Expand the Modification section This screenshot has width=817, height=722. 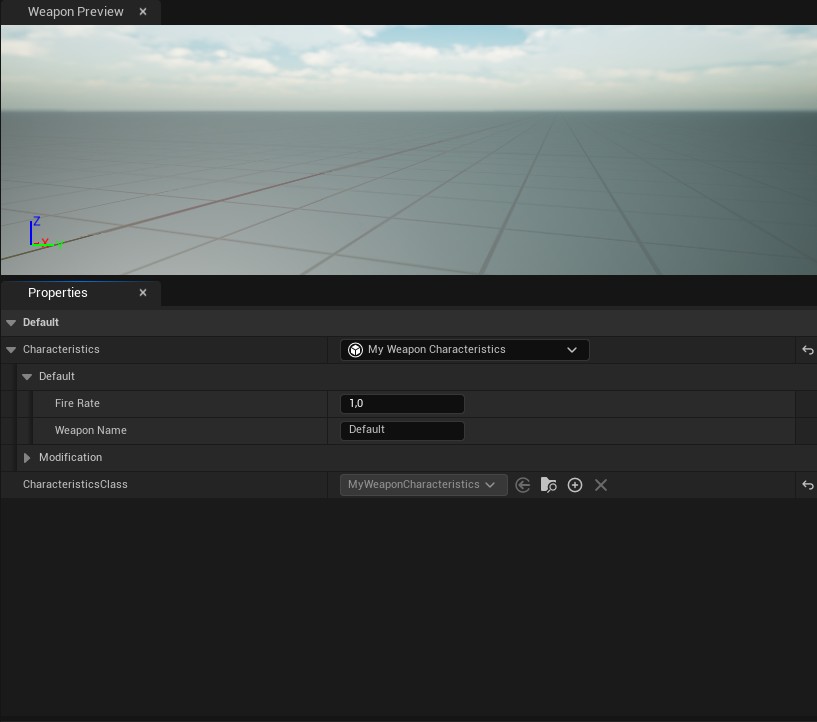coord(27,457)
